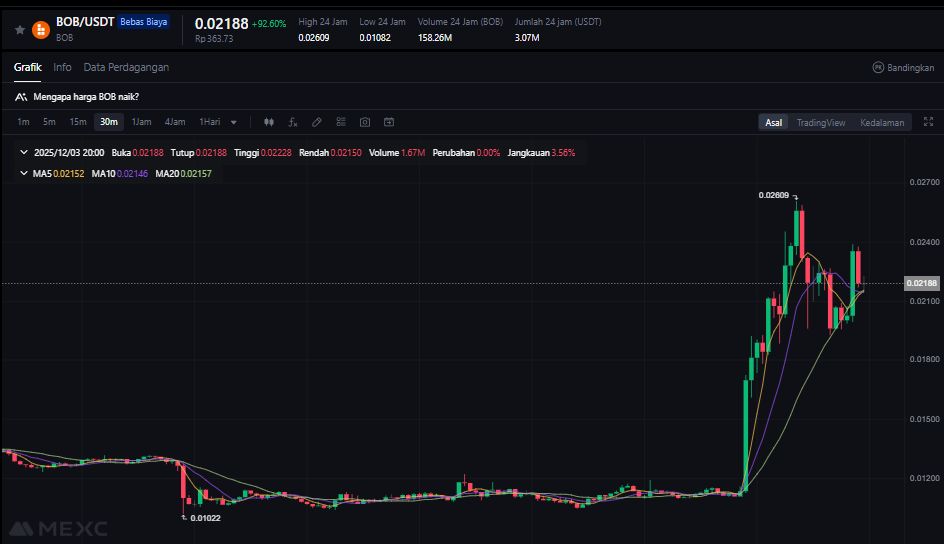The height and width of the screenshot is (544, 944).
Task: Collapse the MA indicator legend row
Action: tap(24, 173)
